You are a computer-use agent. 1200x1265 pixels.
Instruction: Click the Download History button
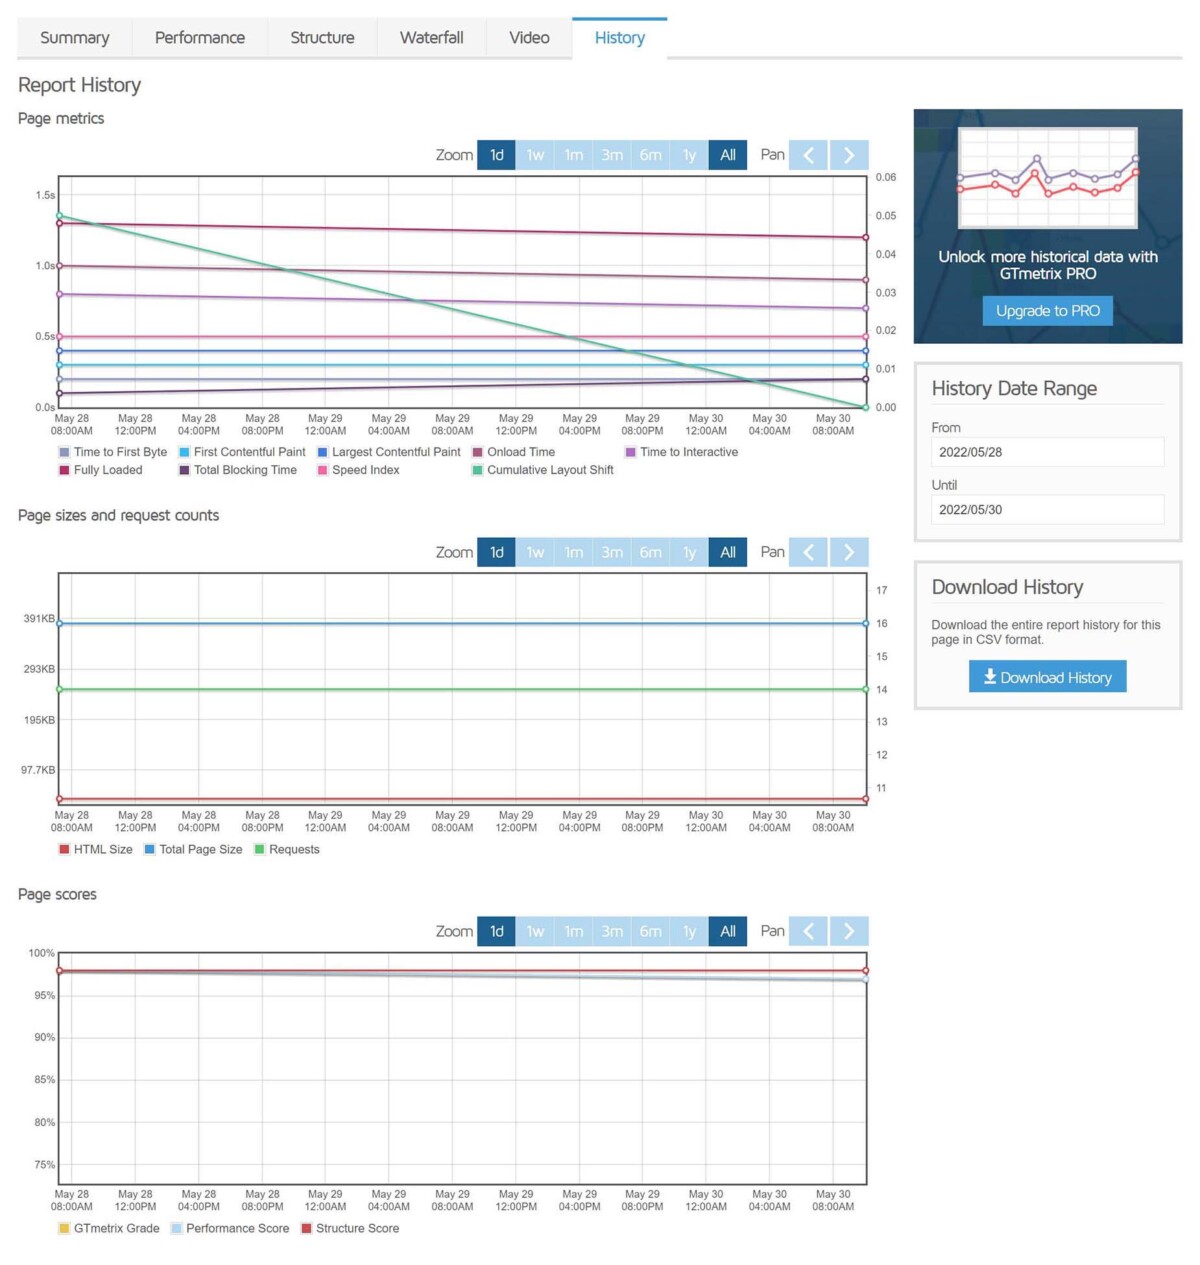1047,677
